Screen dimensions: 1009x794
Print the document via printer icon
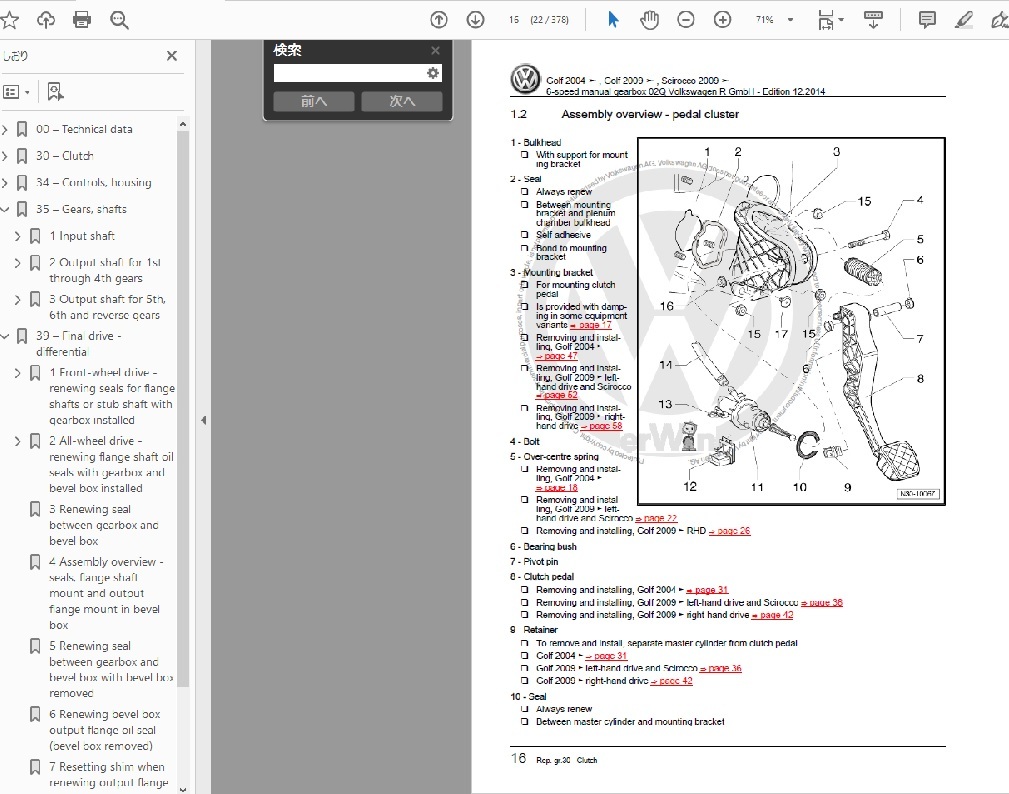click(82, 20)
